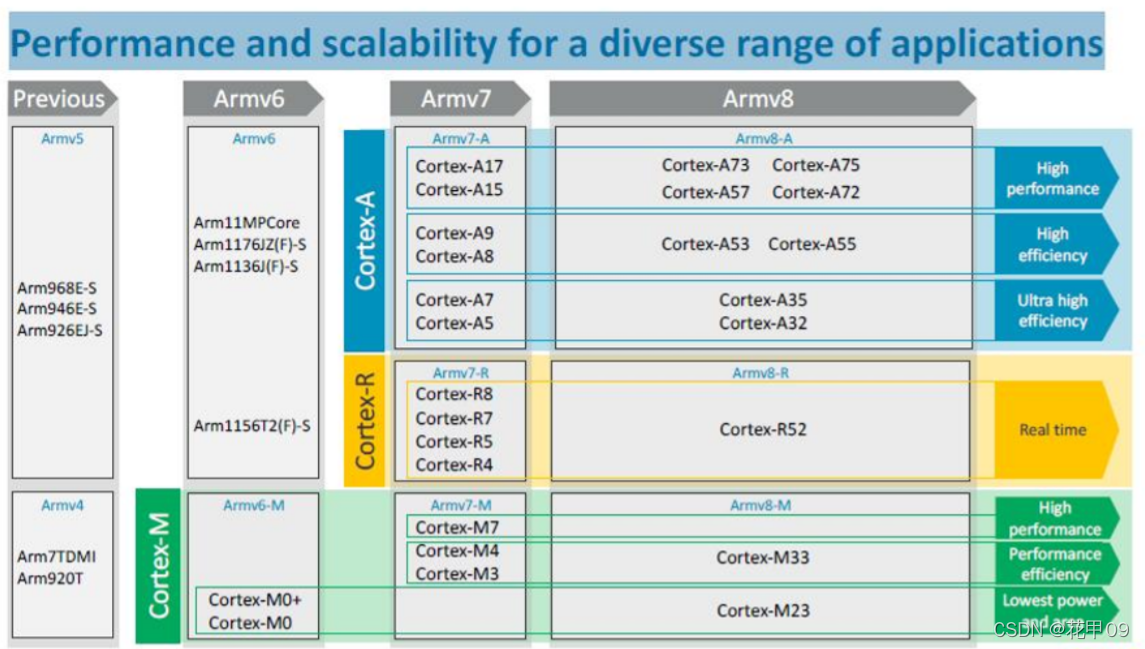Click Cortex-A53 entry
This screenshot has height=649, width=1145.
705,245
